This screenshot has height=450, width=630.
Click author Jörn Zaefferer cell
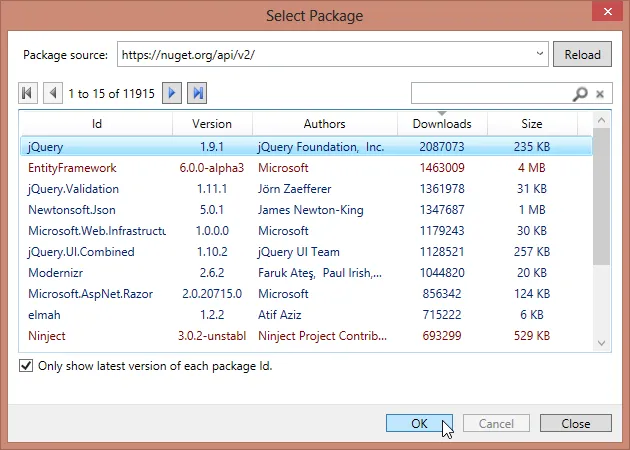coord(295,189)
